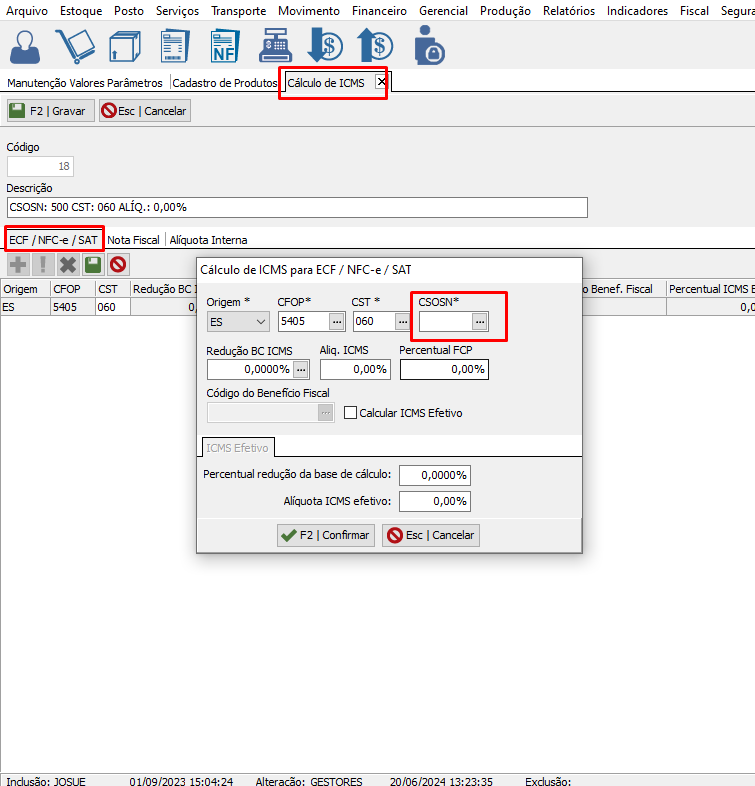Enable the Calcular ICMS Efetivo checkbox
This screenshot has height=786, width=755.
click(351, 413)
